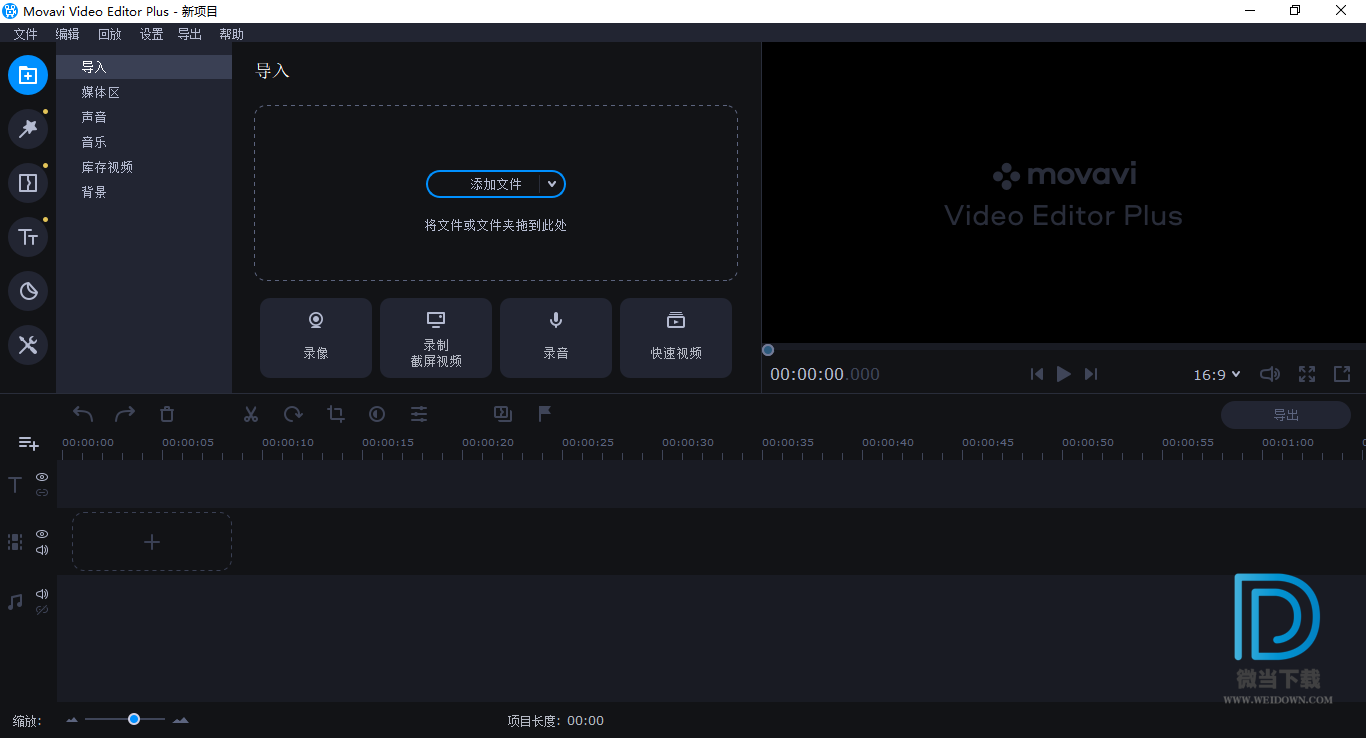Viewport: 1366px width, 738px height.
Task: Open the Transitions panel icon
Action: [28, 183]
